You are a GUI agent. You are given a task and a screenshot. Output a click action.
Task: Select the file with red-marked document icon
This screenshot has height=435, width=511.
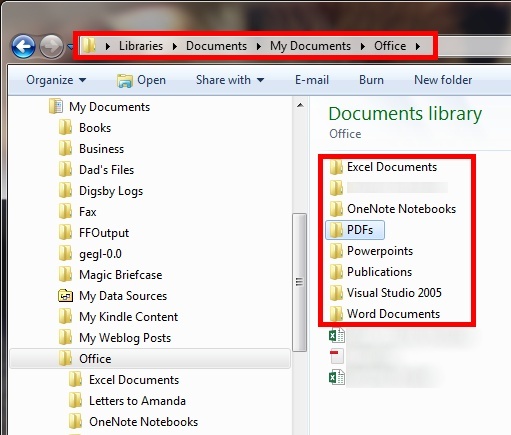337,356
